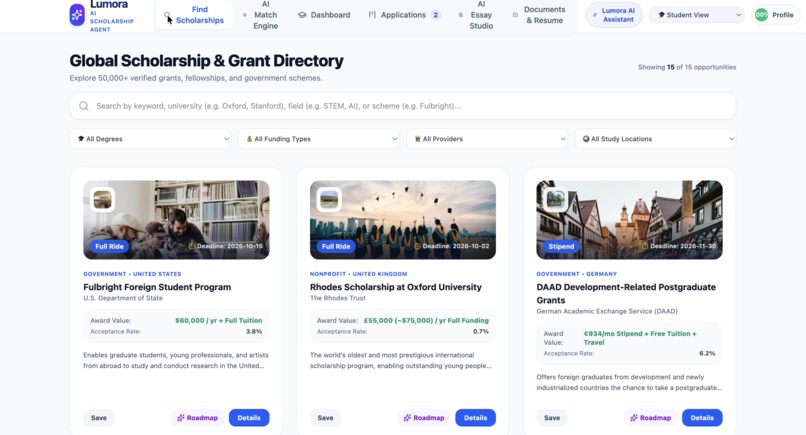Click the Rhodes Scholarship at Oxford University title
This screenshot has width=806, height=435.
[396, 287]
